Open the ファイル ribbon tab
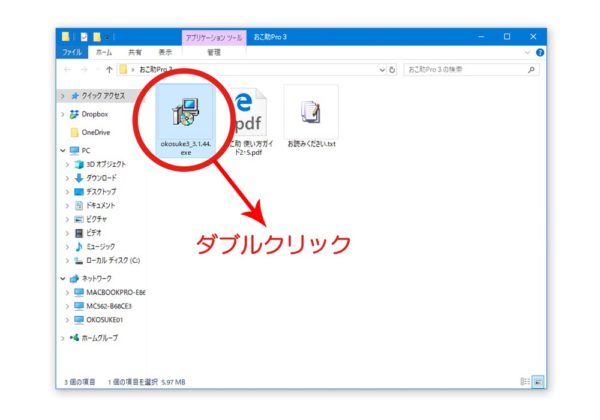 (x=72, y=52)
